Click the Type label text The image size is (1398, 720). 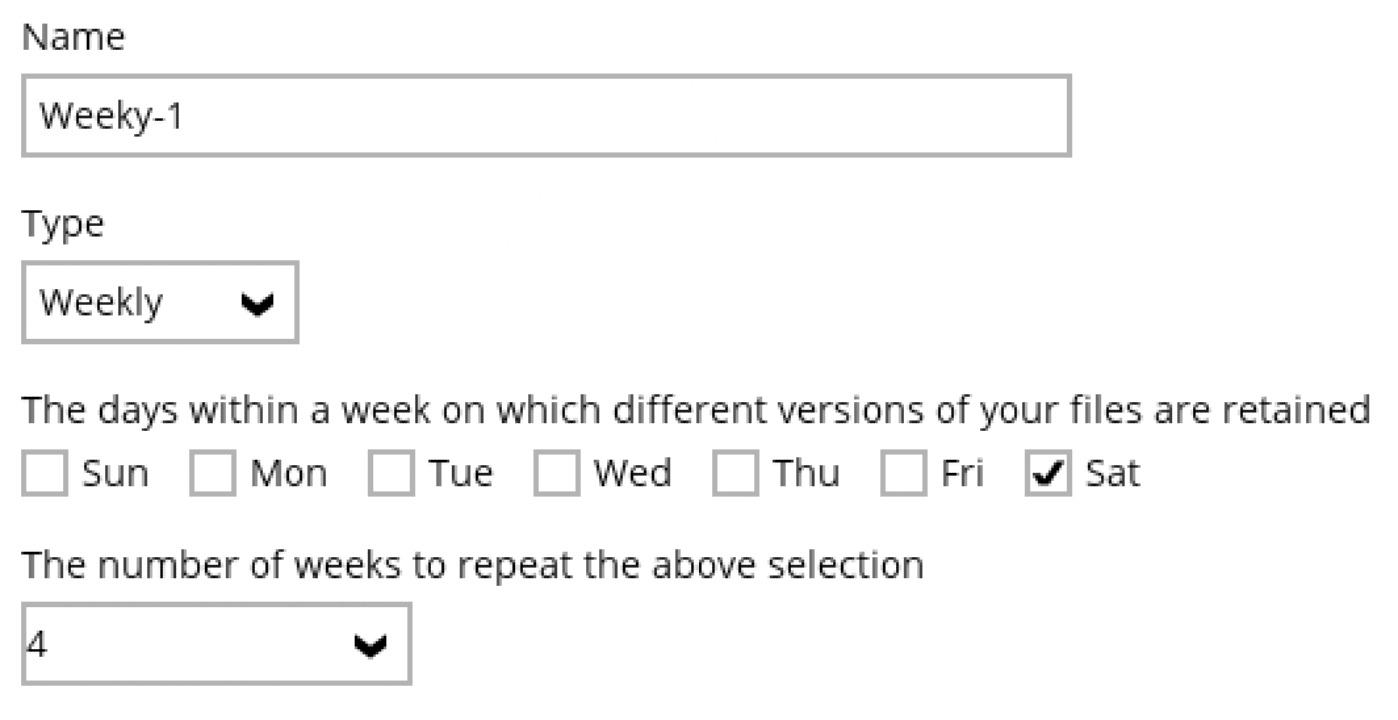[x=62, y=224]
